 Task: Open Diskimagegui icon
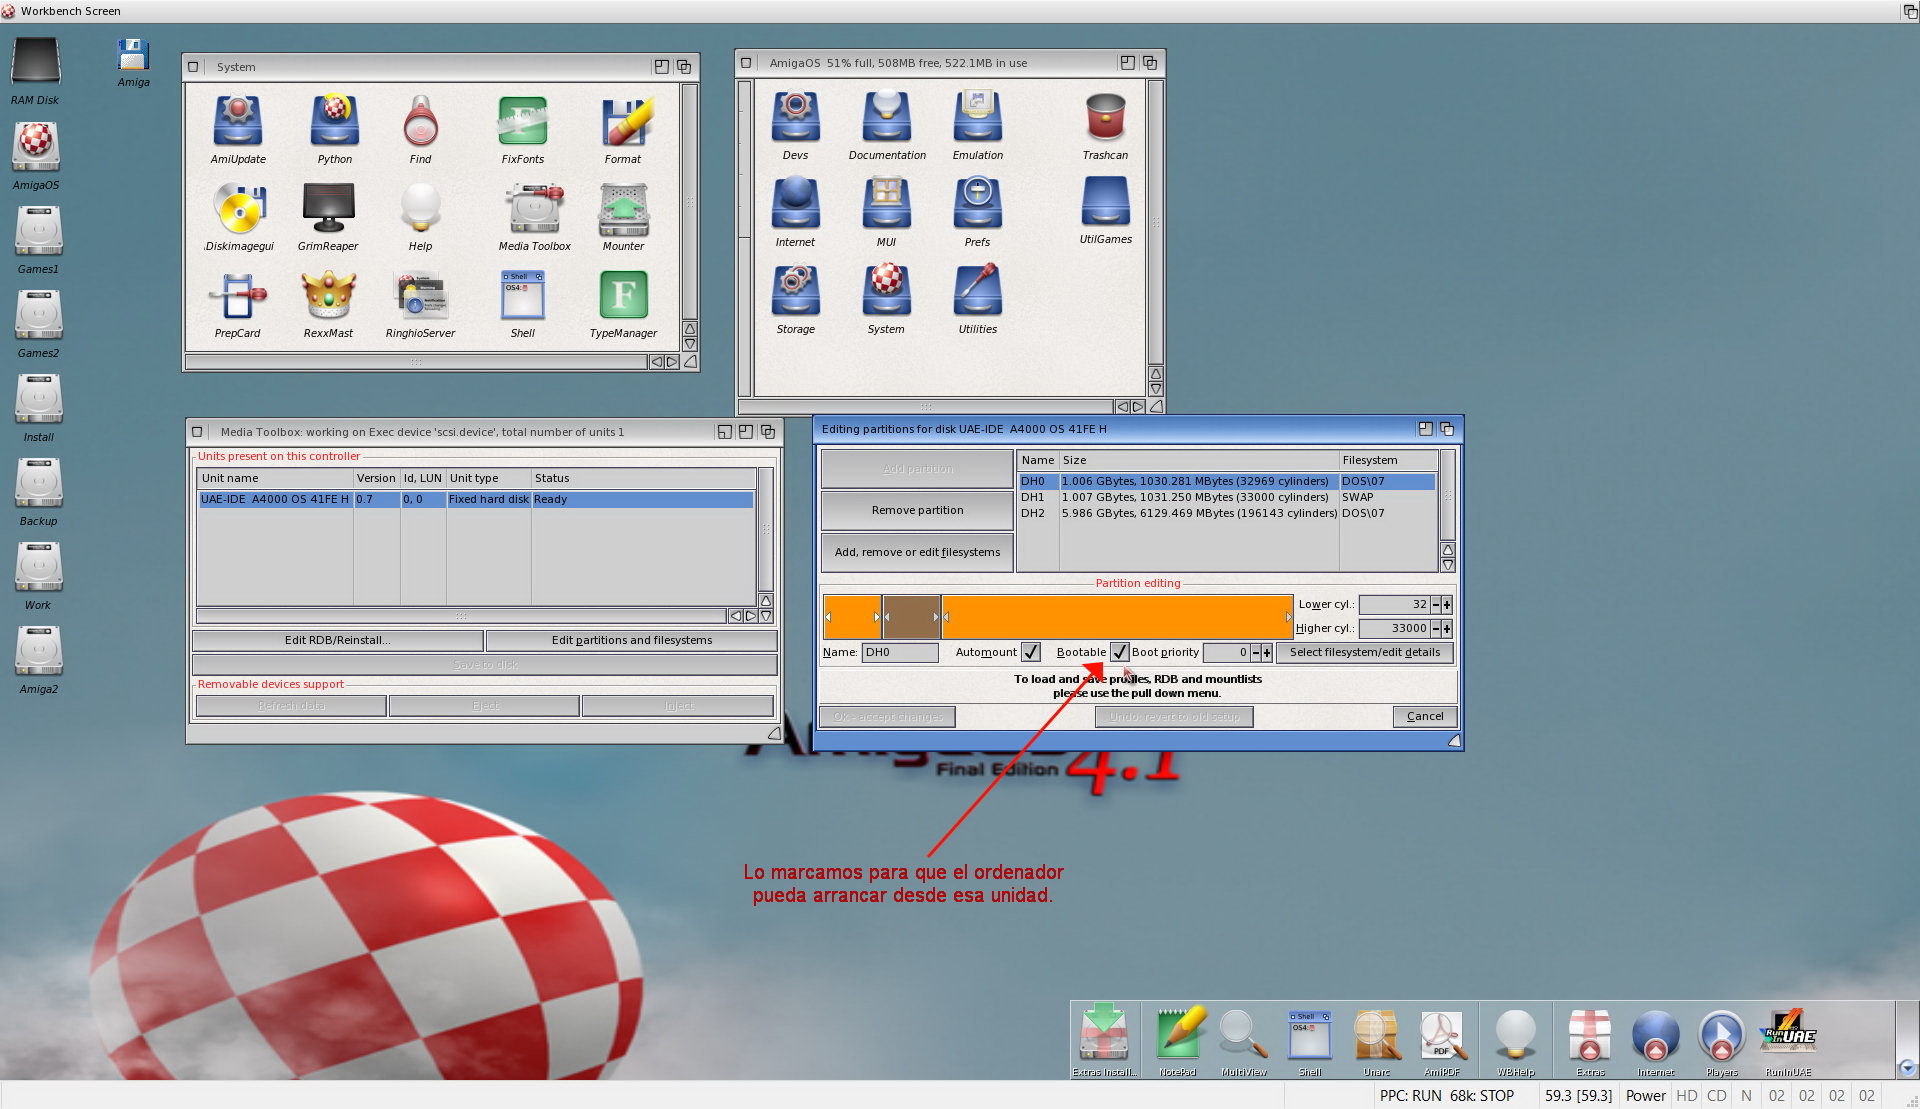pyautogui.click(x=239, y=208)
